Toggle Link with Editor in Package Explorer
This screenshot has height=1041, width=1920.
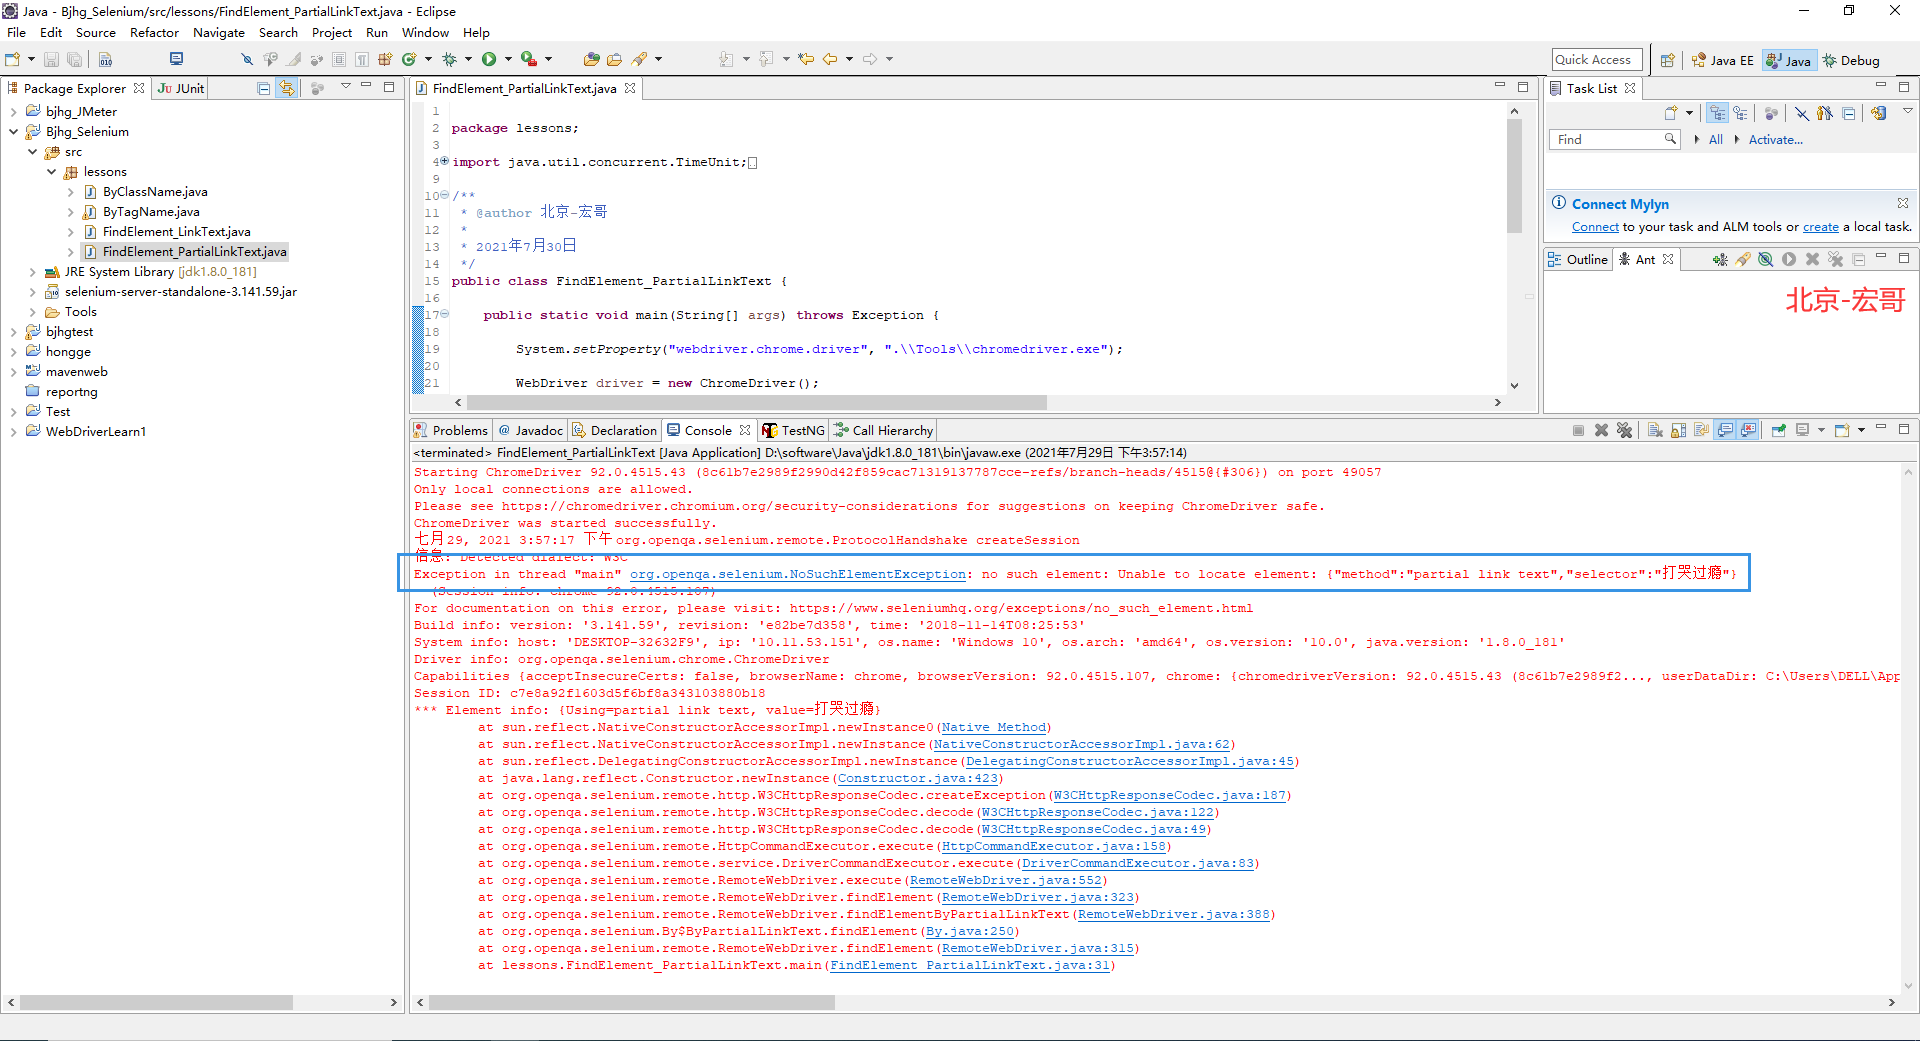click(x=287, y=88)
